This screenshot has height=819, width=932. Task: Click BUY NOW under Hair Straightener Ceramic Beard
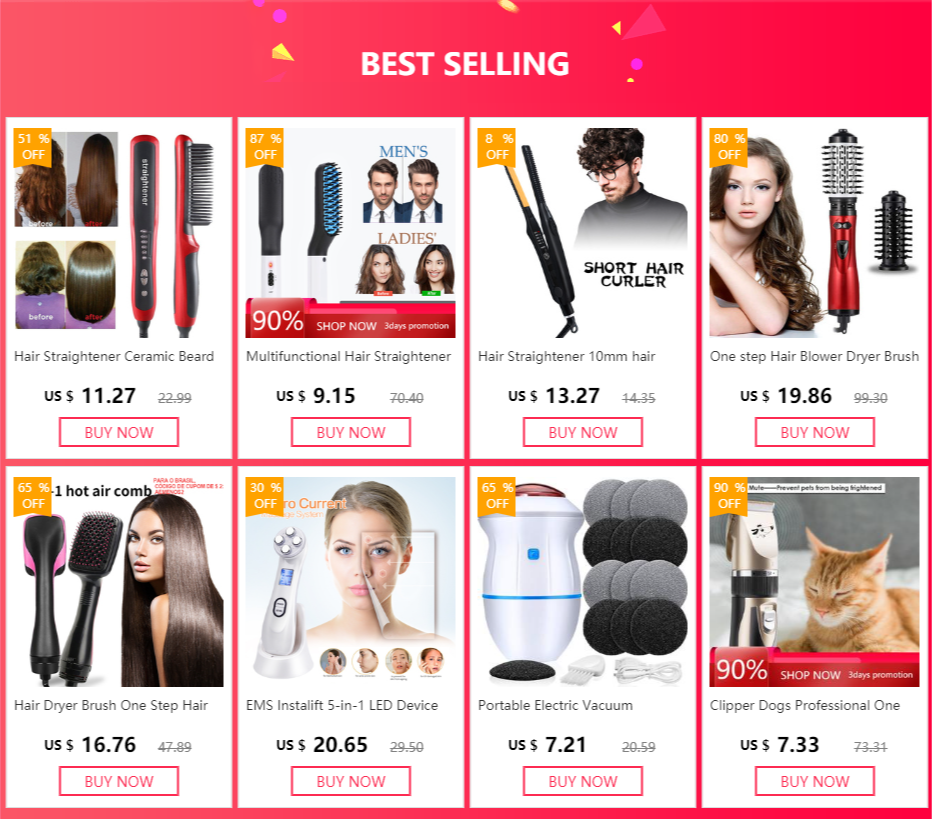119,432
